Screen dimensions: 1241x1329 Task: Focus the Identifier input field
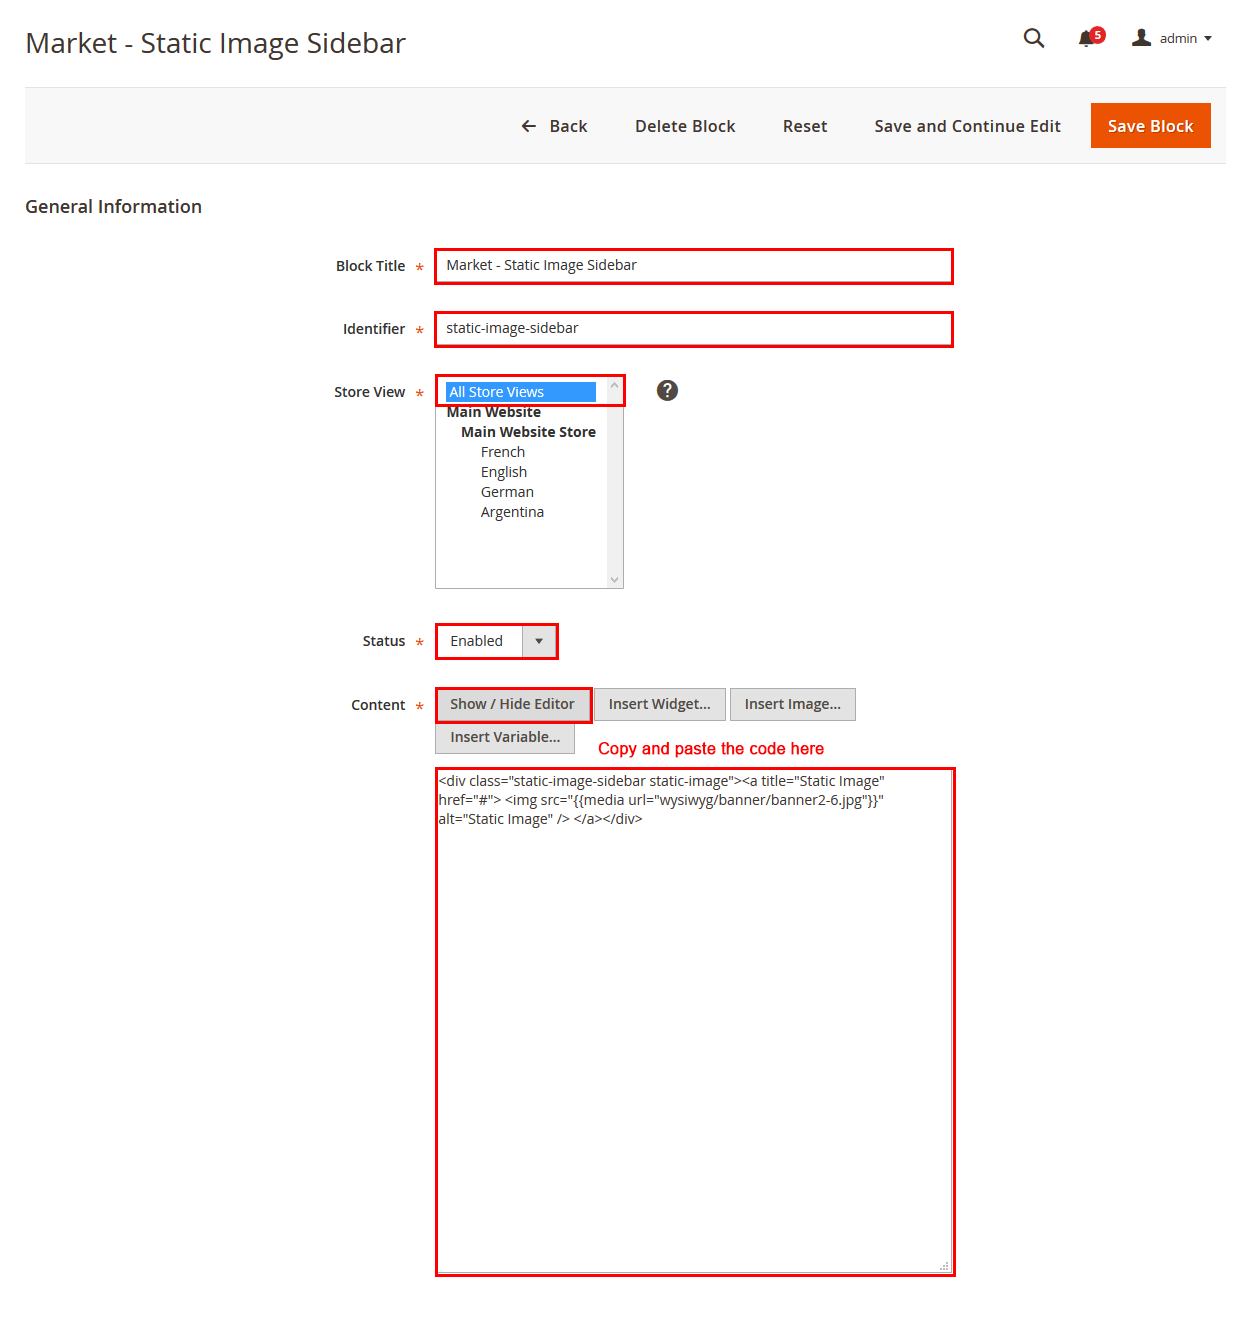click(694, 329)
